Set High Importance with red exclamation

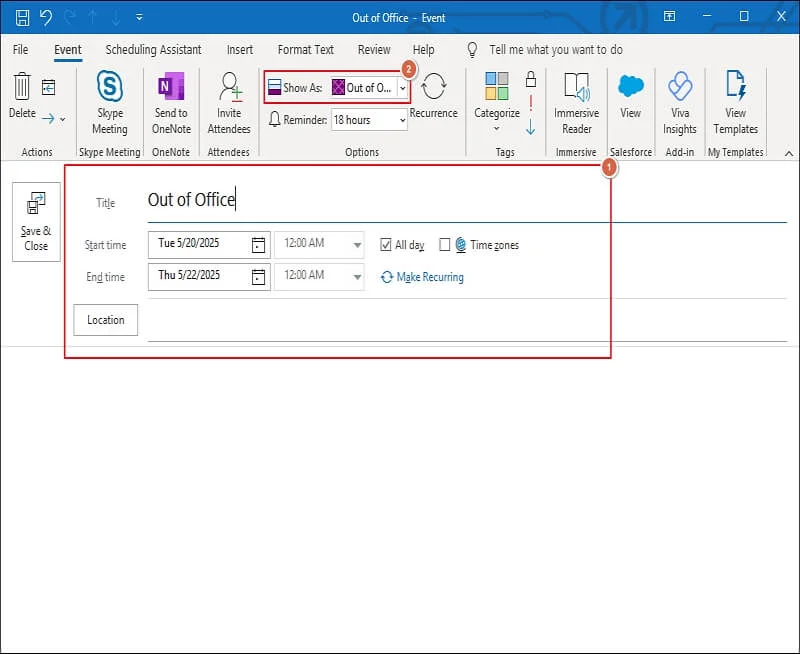(x=531, y=103)
